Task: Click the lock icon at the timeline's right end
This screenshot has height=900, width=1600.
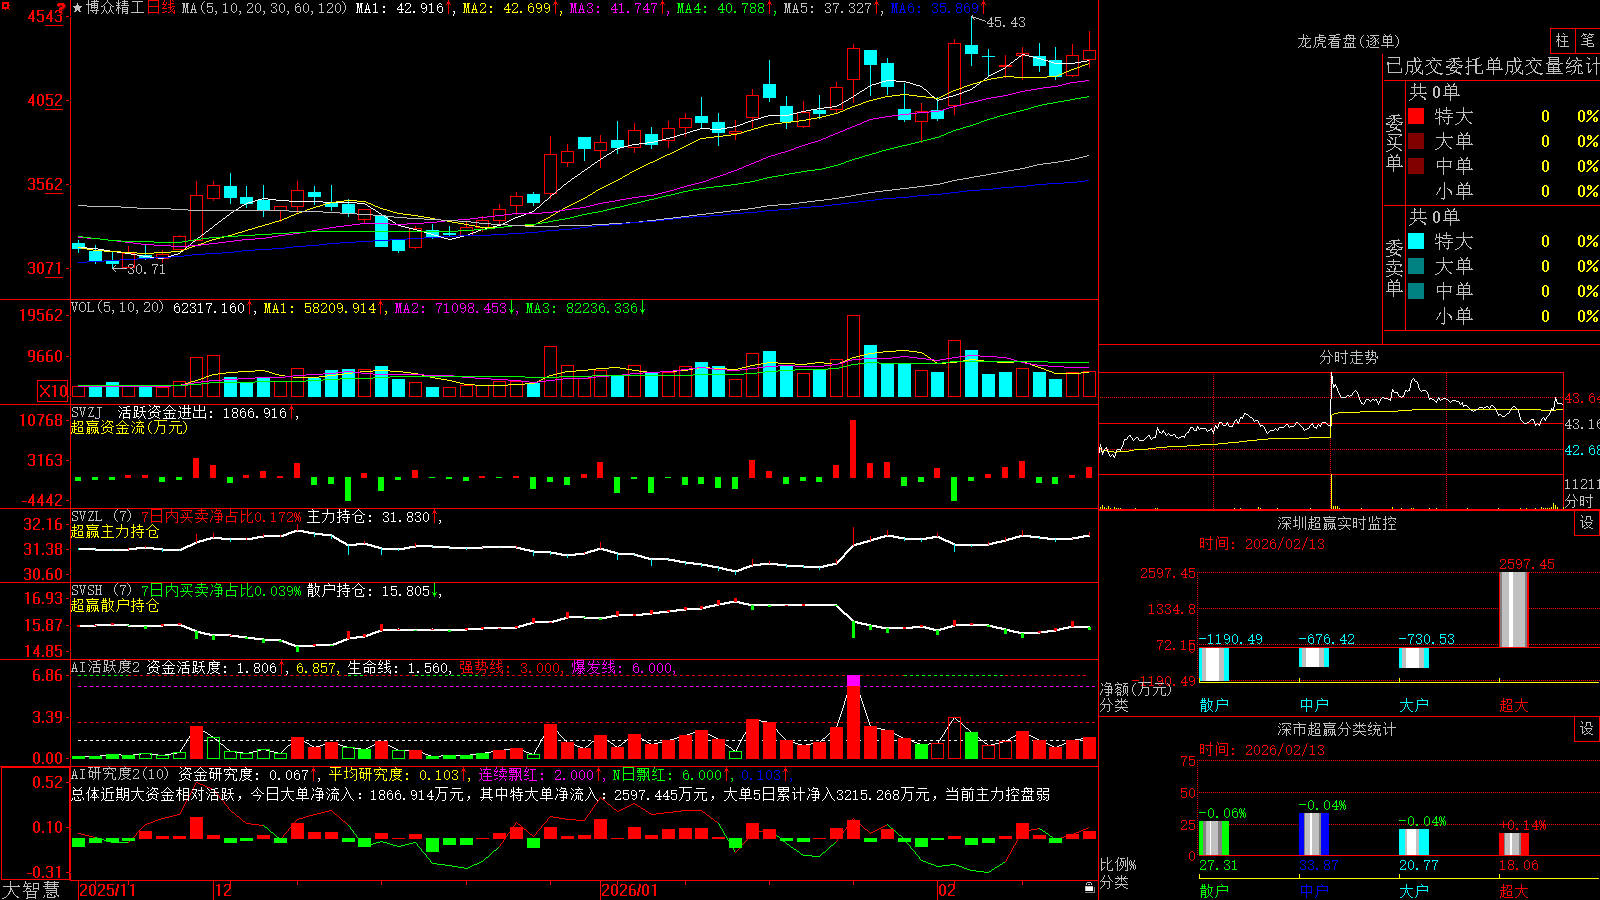Action: coord(1089,888)
